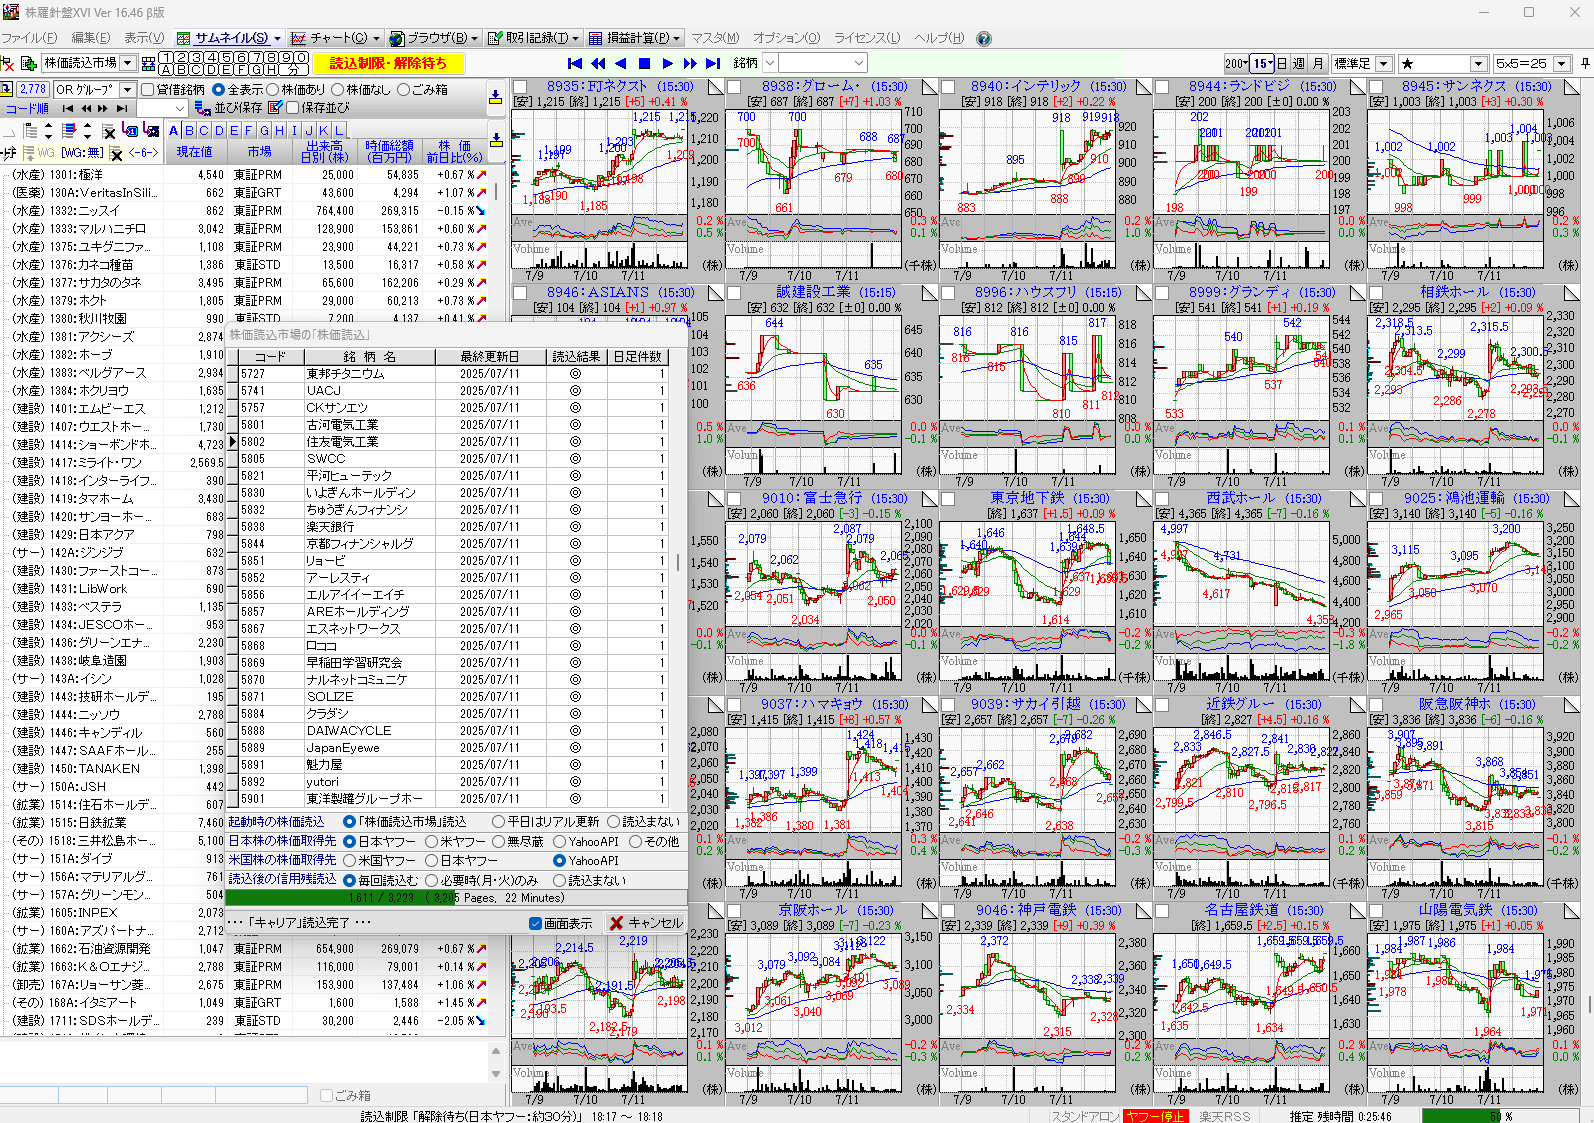Viewport: 1594px width, 1123px height.
Task: Click 読込後の信用残読込 link label
Action: click(282, 879)
